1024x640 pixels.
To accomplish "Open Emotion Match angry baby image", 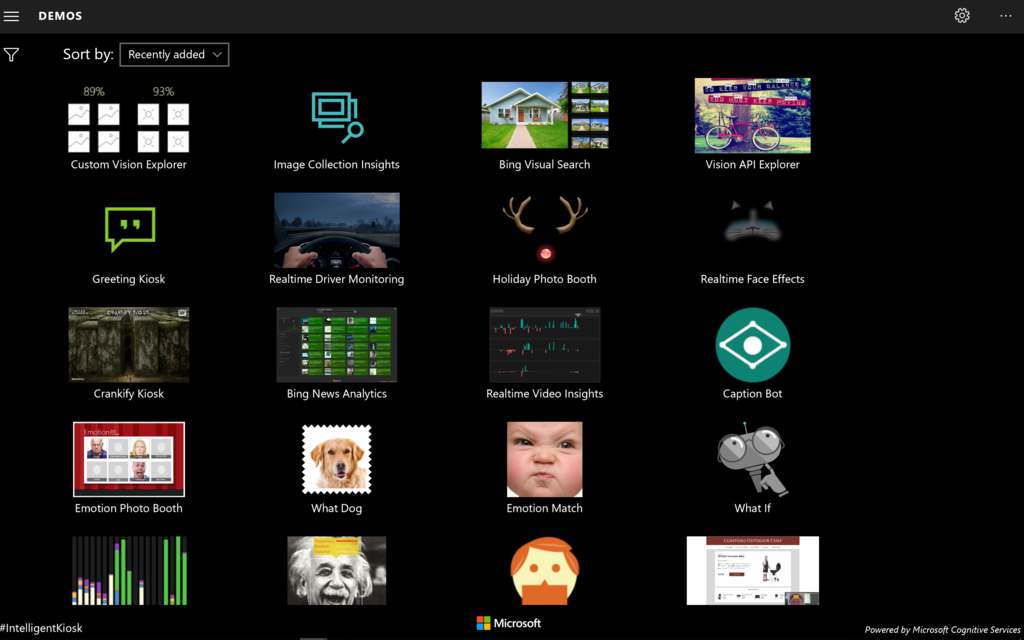I will coord(545,459).
